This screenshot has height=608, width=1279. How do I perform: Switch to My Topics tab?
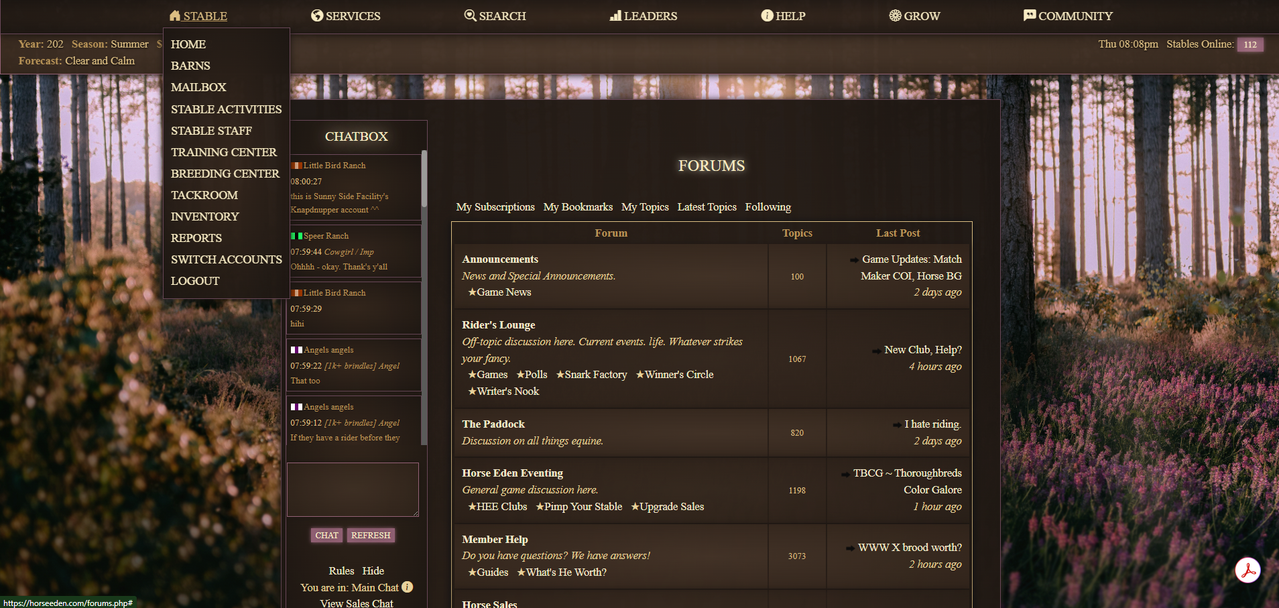click(x=645, y=207)
